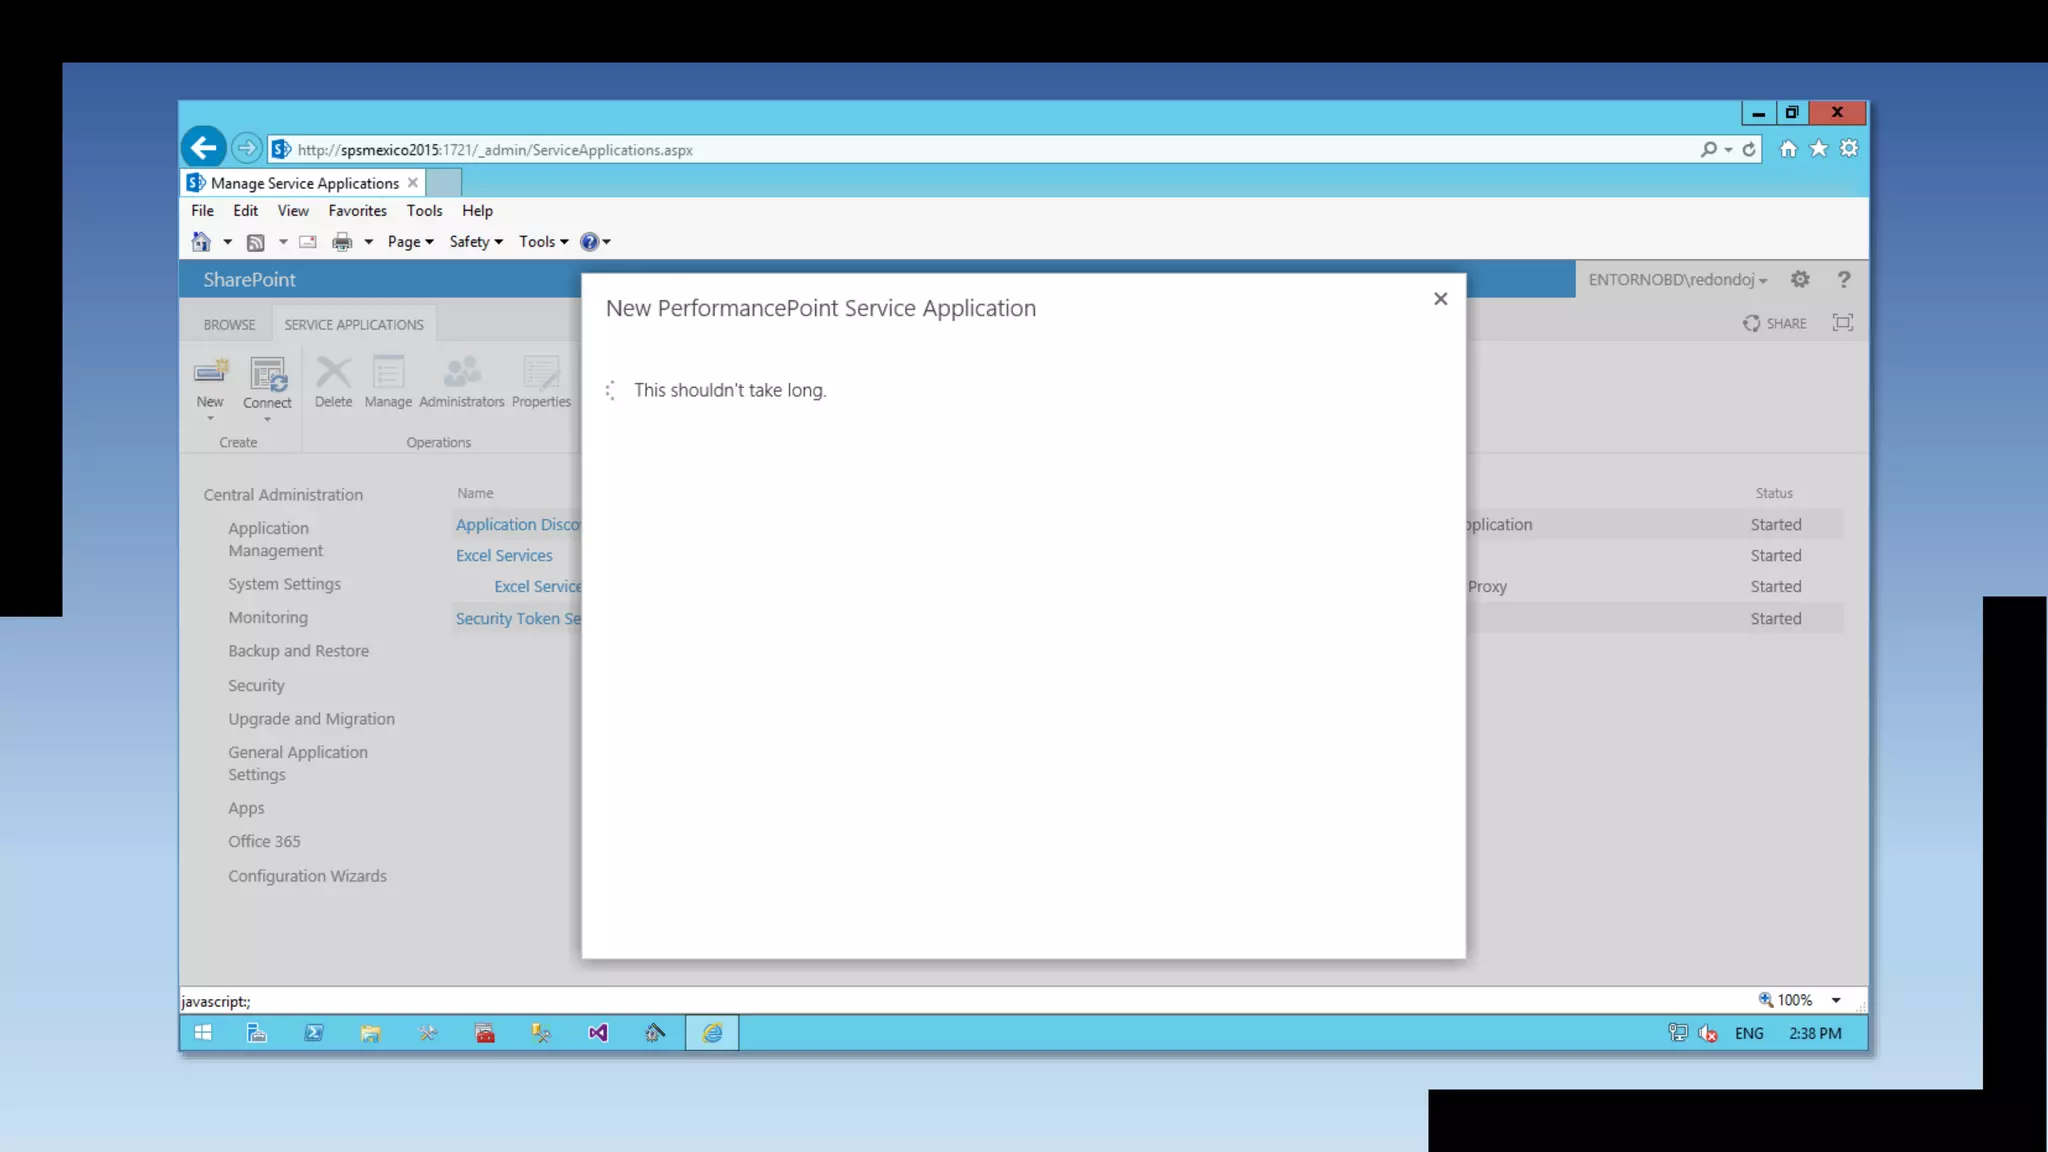Open the Favorites menu
2048x1152 pixels.
357,211
